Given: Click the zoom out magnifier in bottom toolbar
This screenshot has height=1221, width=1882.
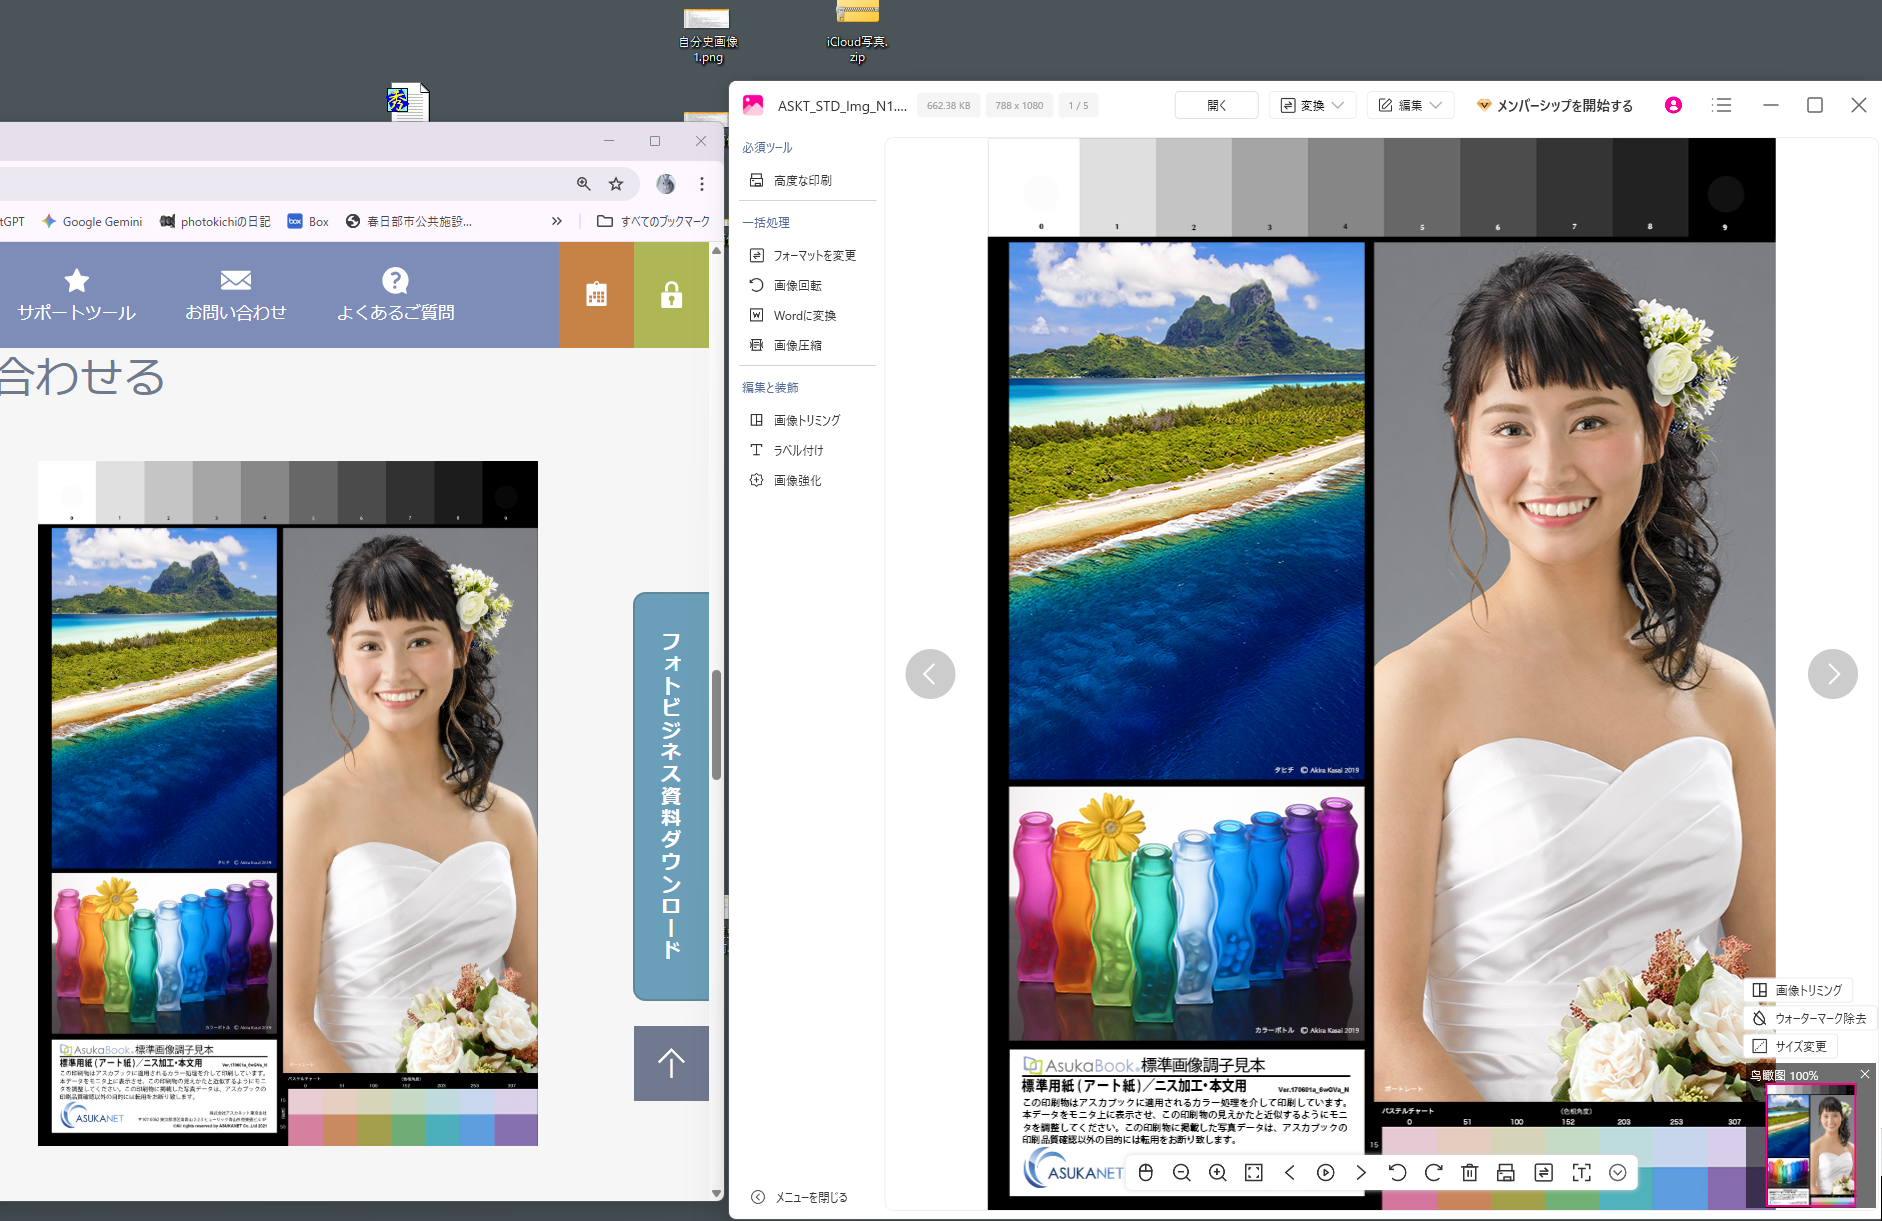Looking at the screenshot, I should coord(1181,1173).
